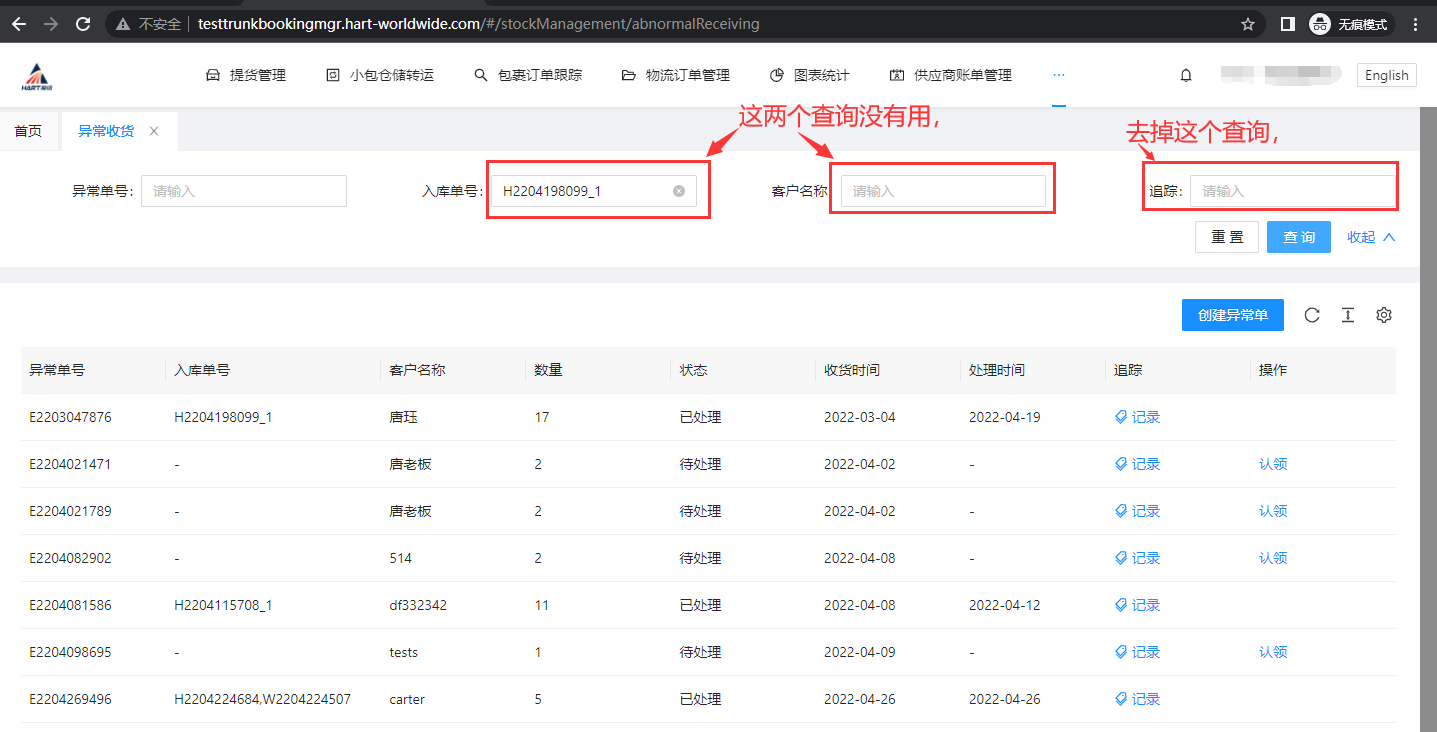Click the 异常单号 input field
The image size is (1437, 732).
[244, 191]
